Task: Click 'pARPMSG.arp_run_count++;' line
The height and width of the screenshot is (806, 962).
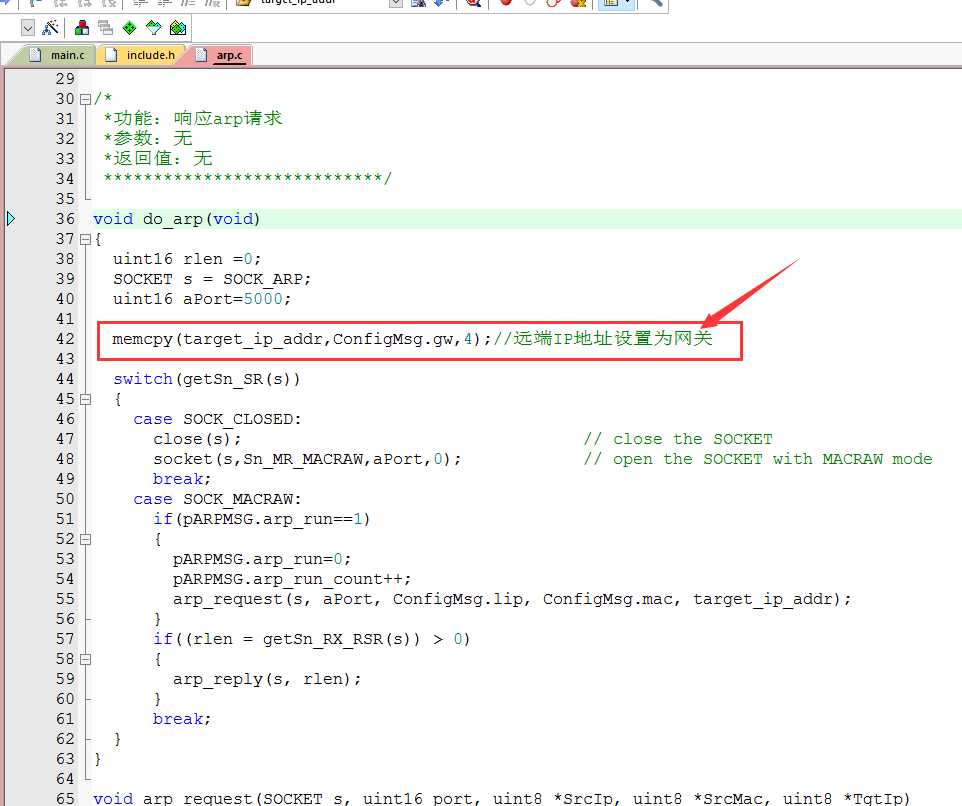Action: tap(292, 579)
